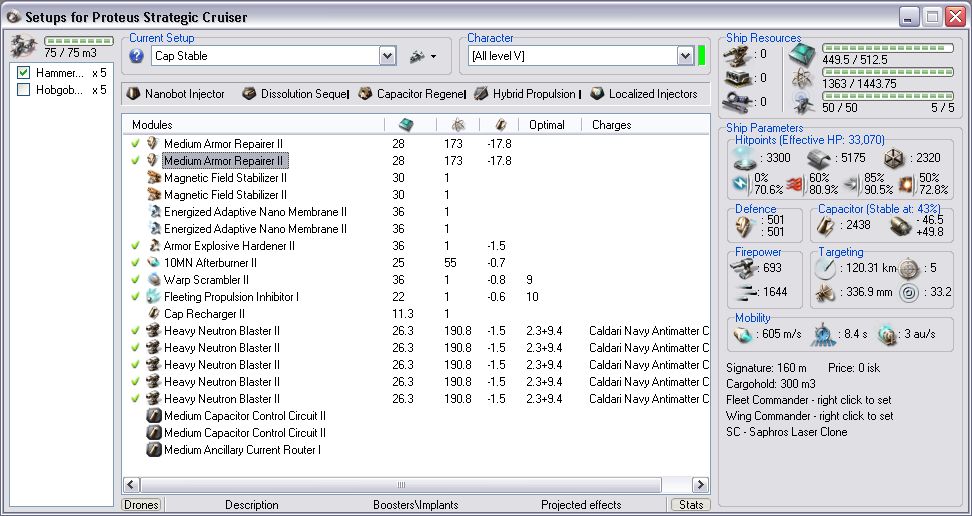Open the Boosters\Implants tab

point(415,505)
